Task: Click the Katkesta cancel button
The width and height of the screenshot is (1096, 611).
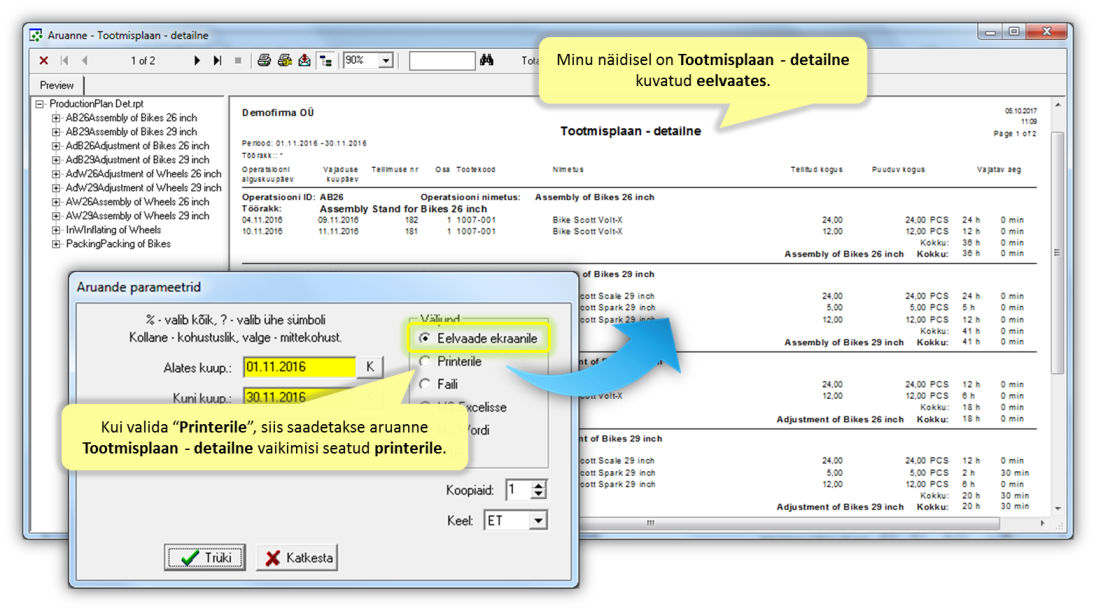Action: point(297,557)
